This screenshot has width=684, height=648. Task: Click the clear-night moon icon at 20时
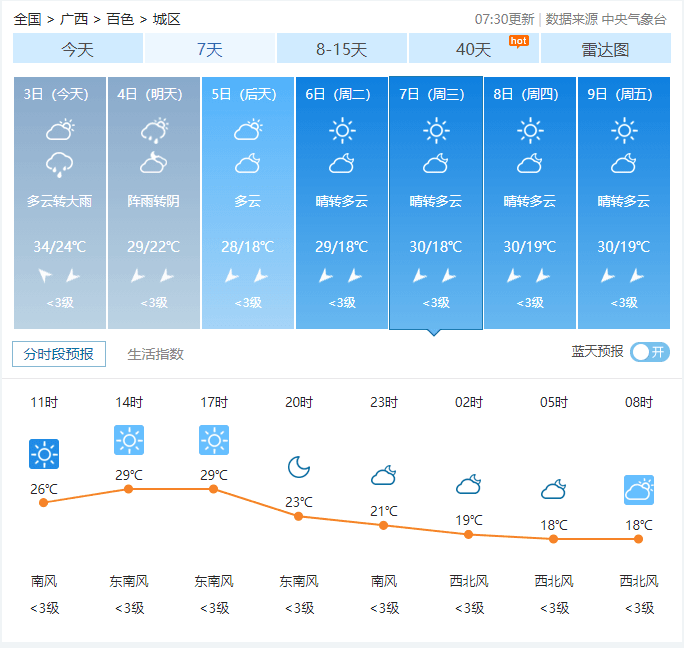click(x=299, y=467)
